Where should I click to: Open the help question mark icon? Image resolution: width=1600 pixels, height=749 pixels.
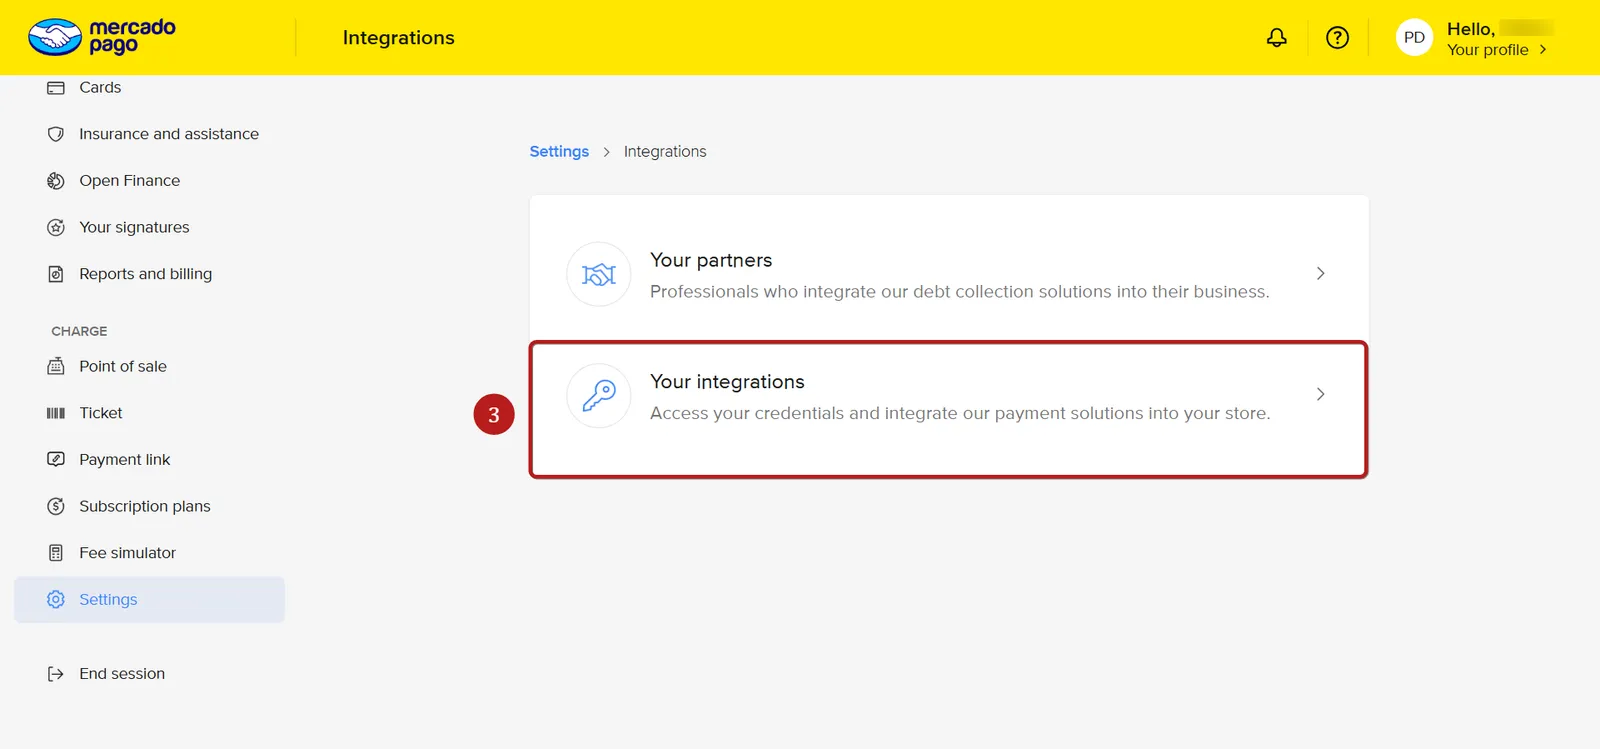coord(1338,38)
